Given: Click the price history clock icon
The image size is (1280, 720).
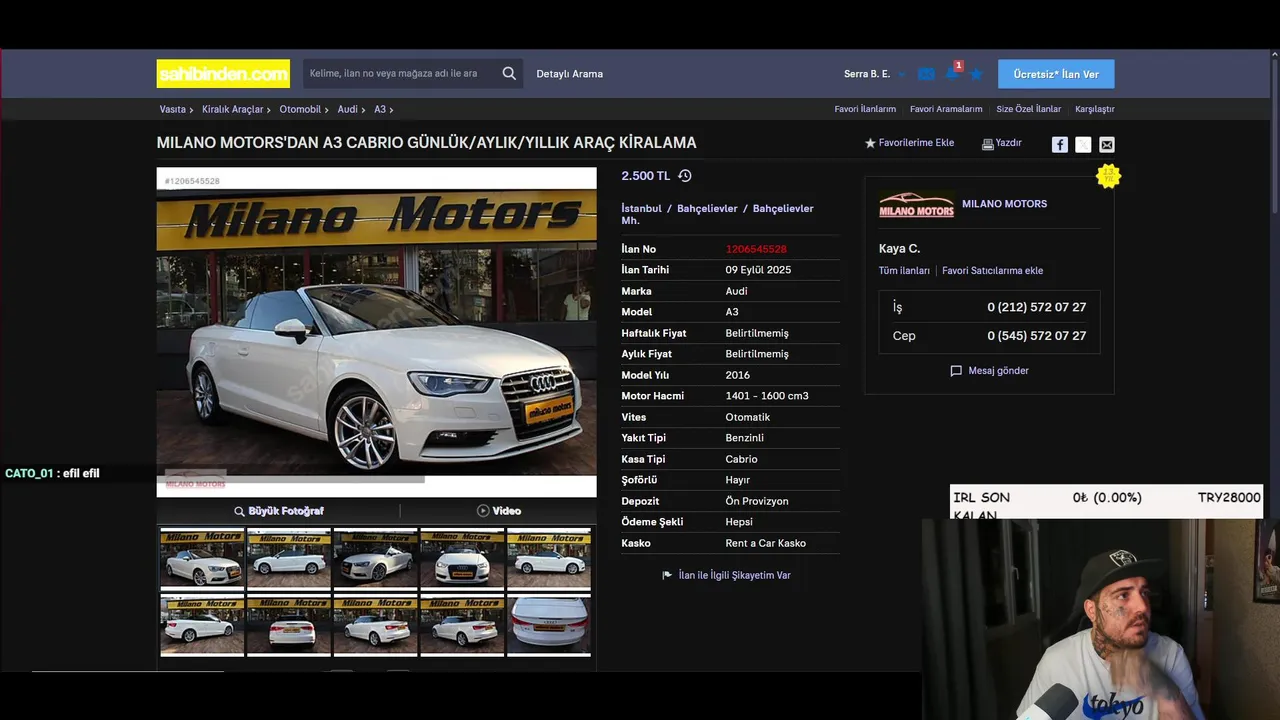Looking at the screenshot, I should [685, 176].
